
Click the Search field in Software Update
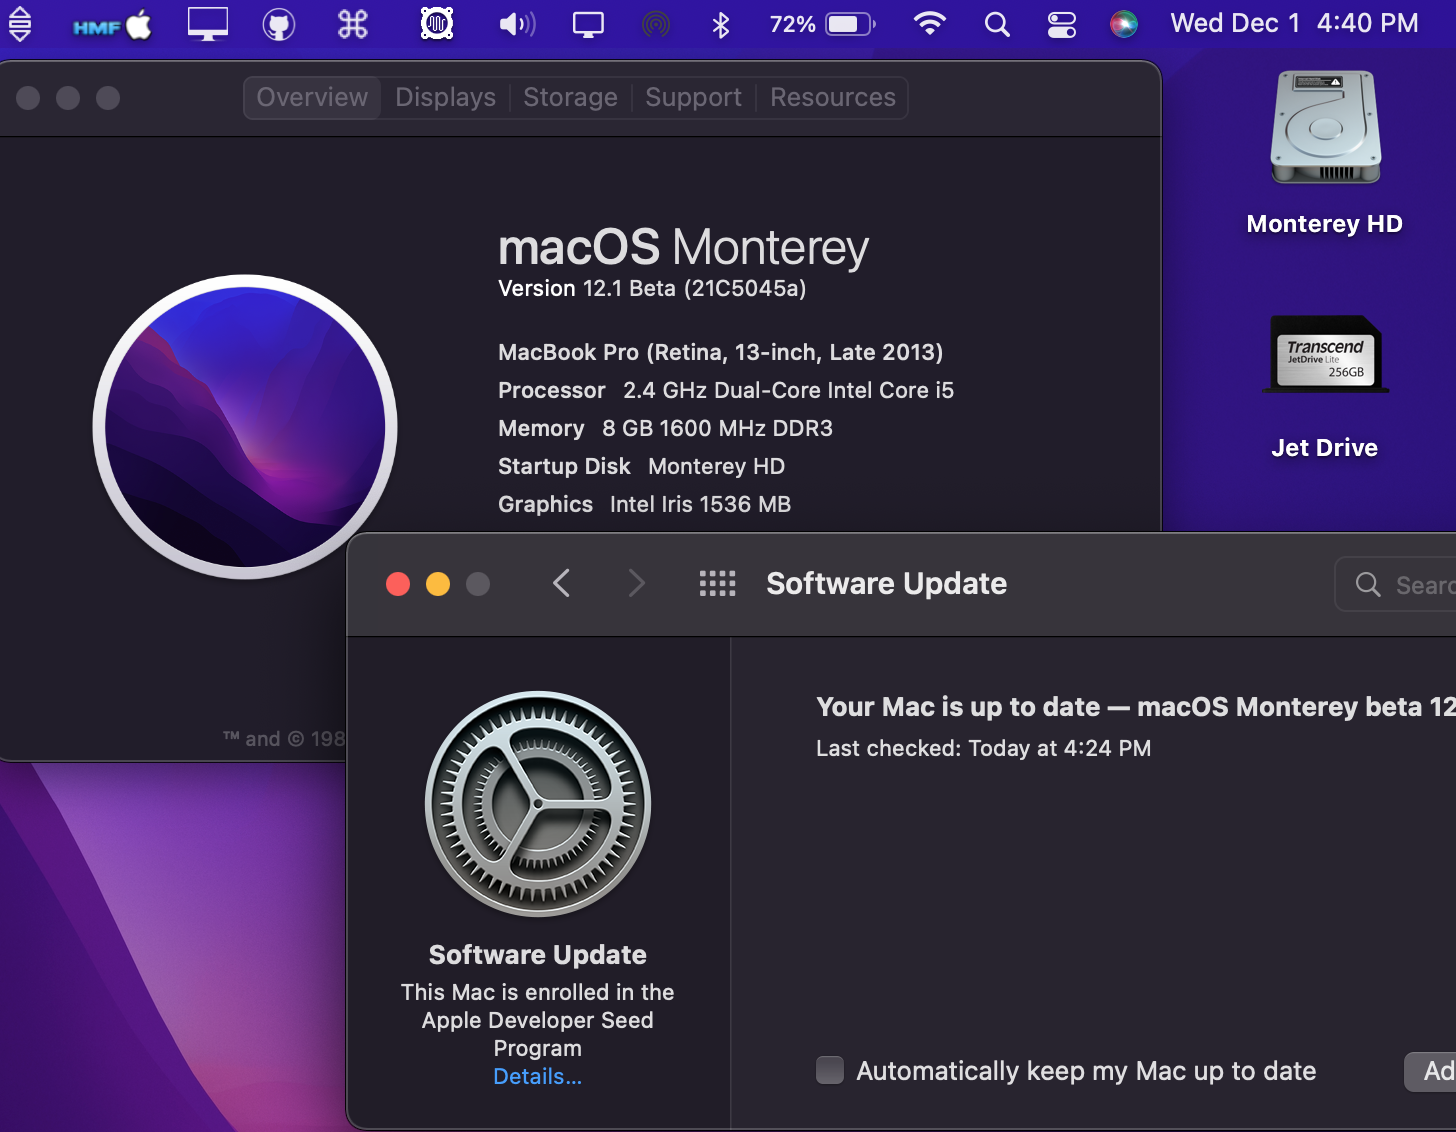coord(1396,584)
